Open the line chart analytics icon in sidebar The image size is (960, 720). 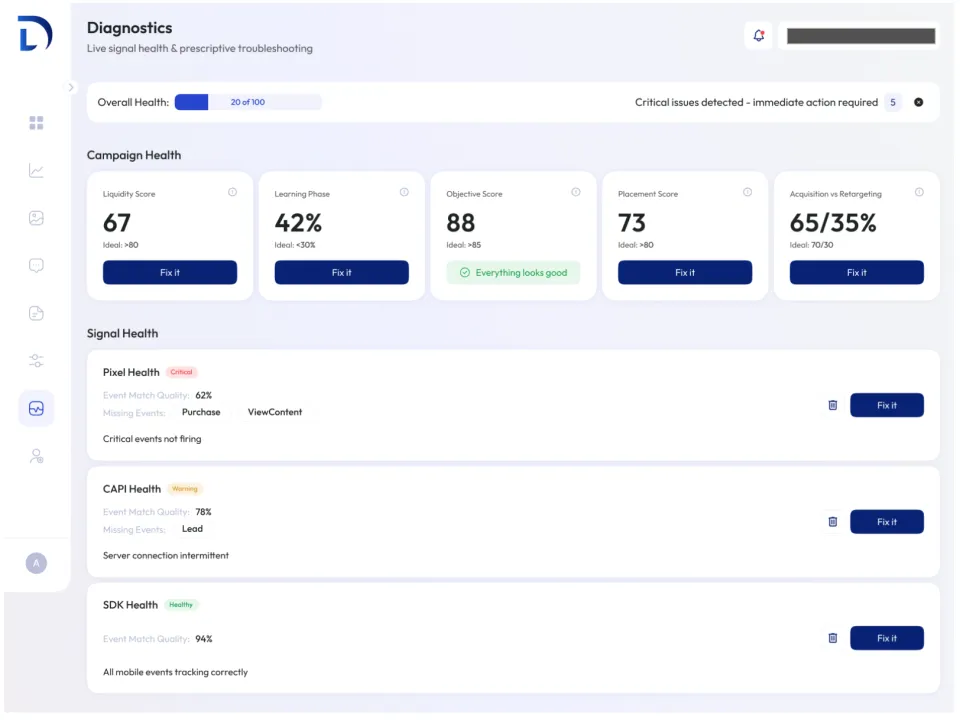click(x=36, y=171)
